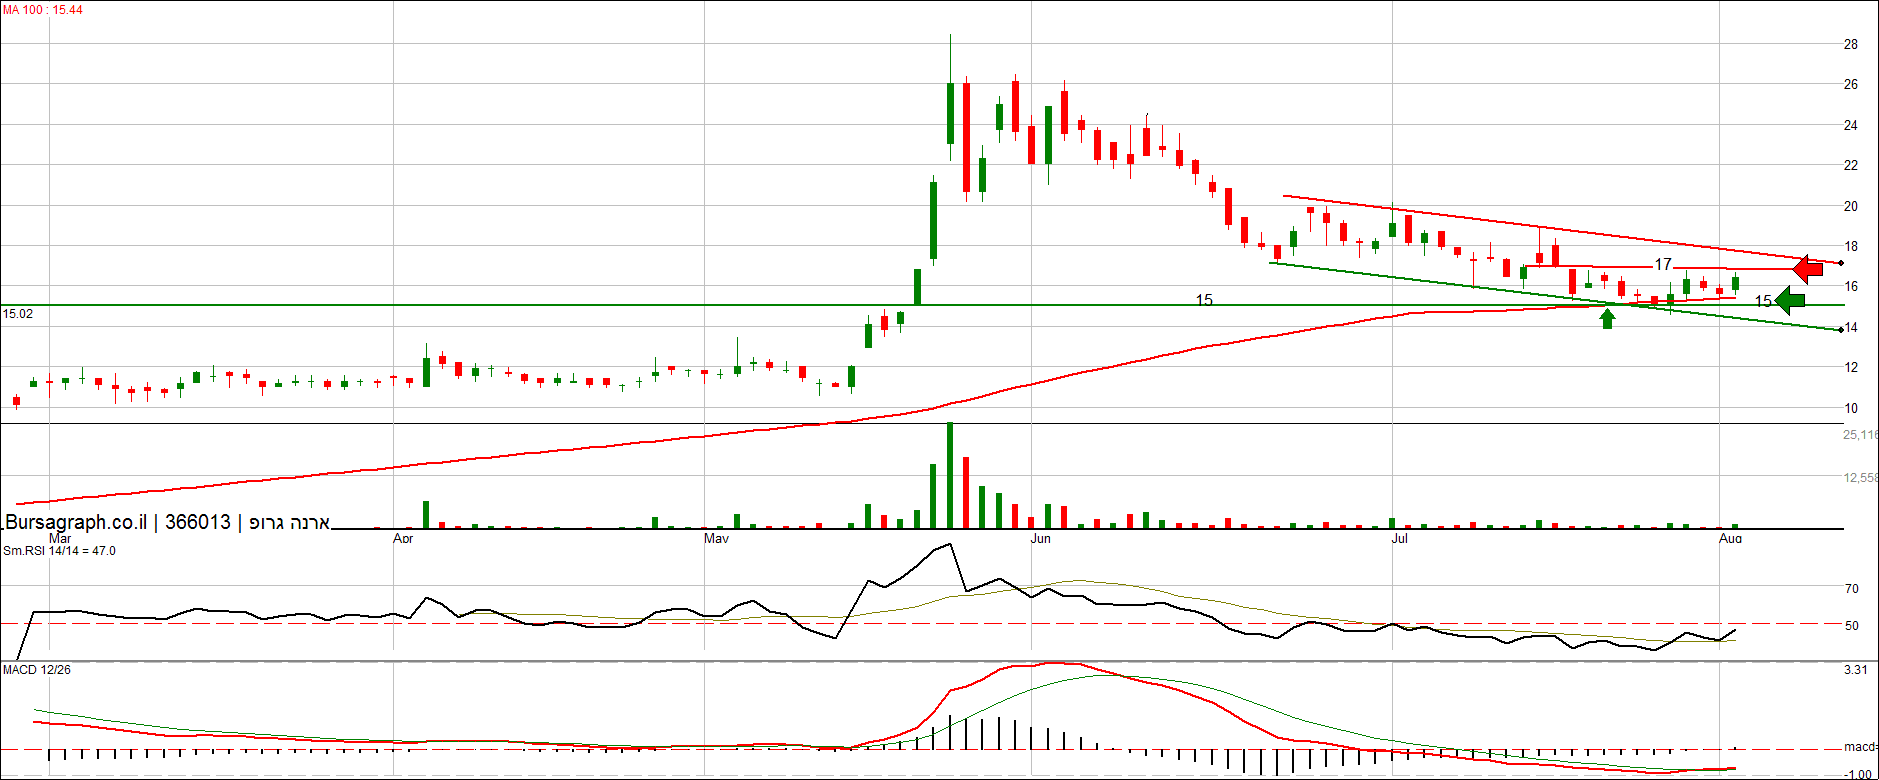Select the Apr label on the time axis
This screenshot has width=1879, height=780.
coord(403,539)
